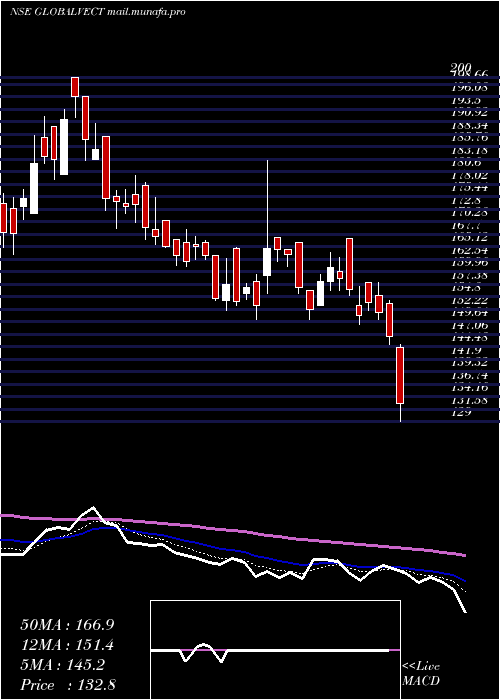The width and height of the screenshot is (500, 700).
Task: Click the Price : 132.8 reading
Action: tap(68, 685)
